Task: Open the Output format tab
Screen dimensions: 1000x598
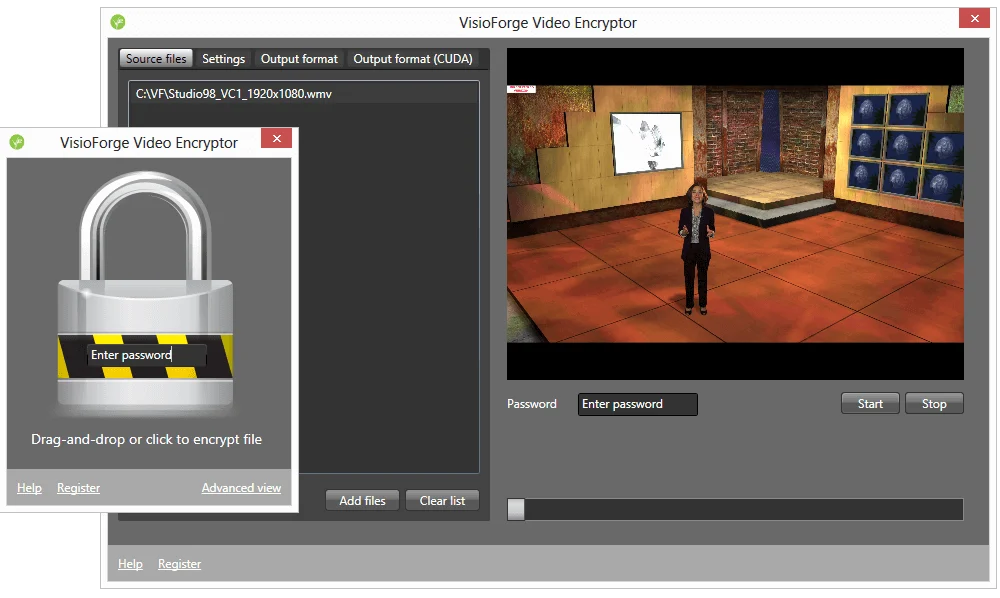Action: click(299, 58)
